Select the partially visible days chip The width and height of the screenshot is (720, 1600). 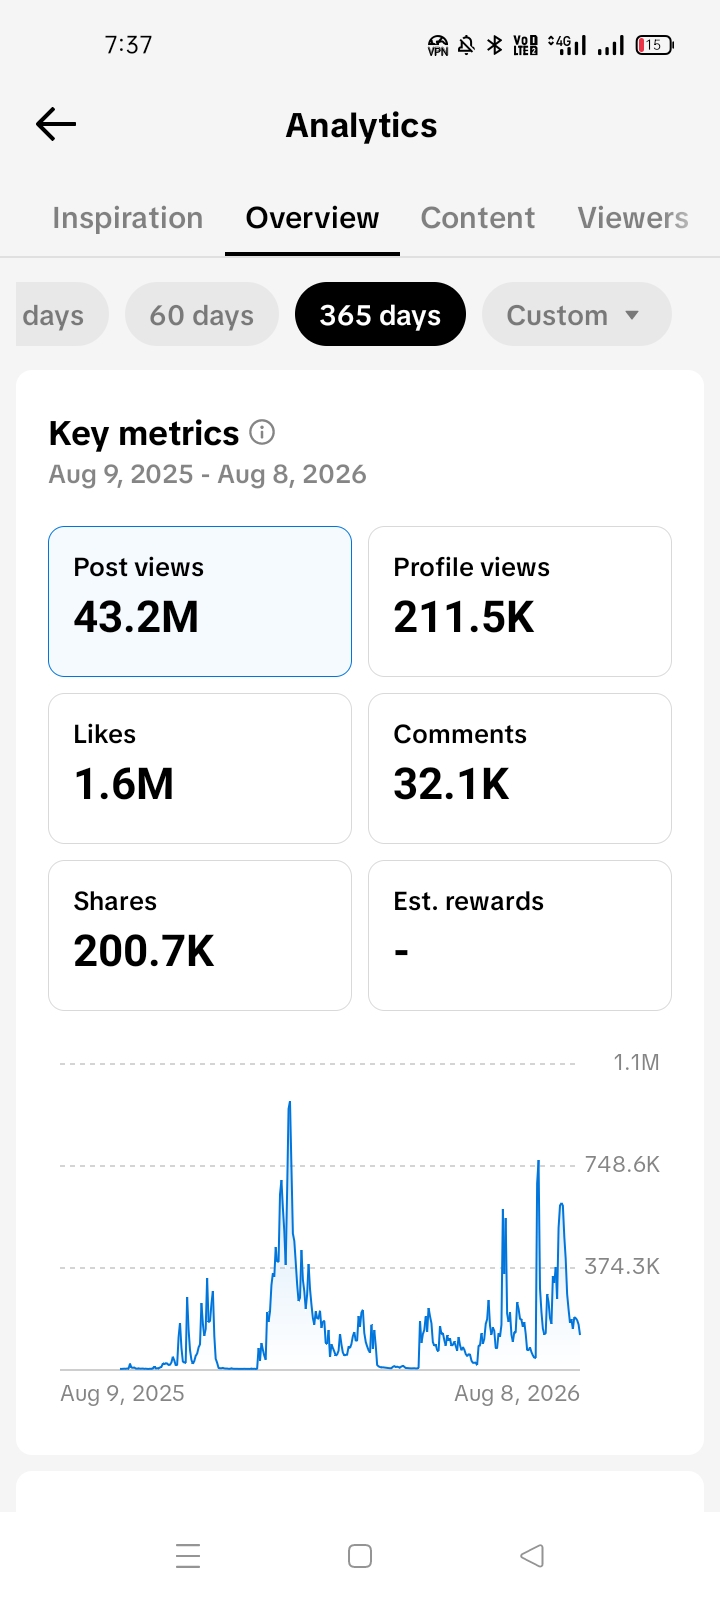tap(60, 315)
